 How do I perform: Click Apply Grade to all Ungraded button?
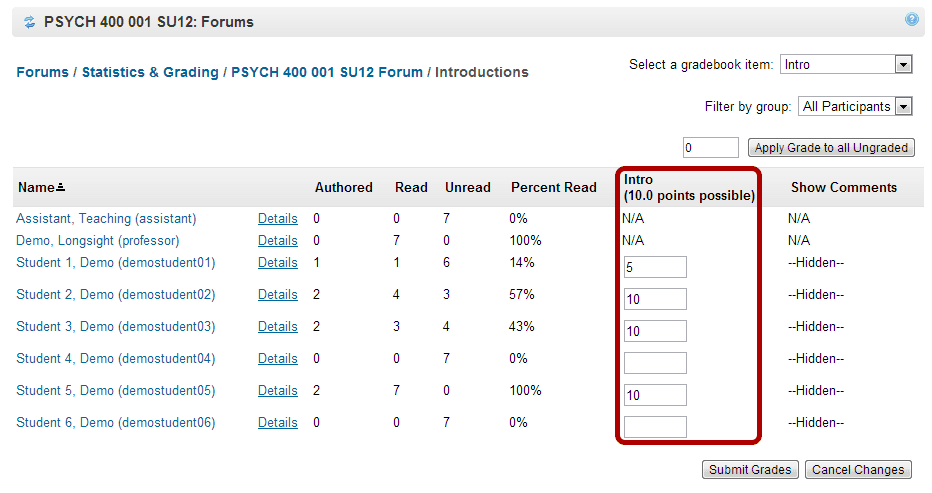pos(831,147)
